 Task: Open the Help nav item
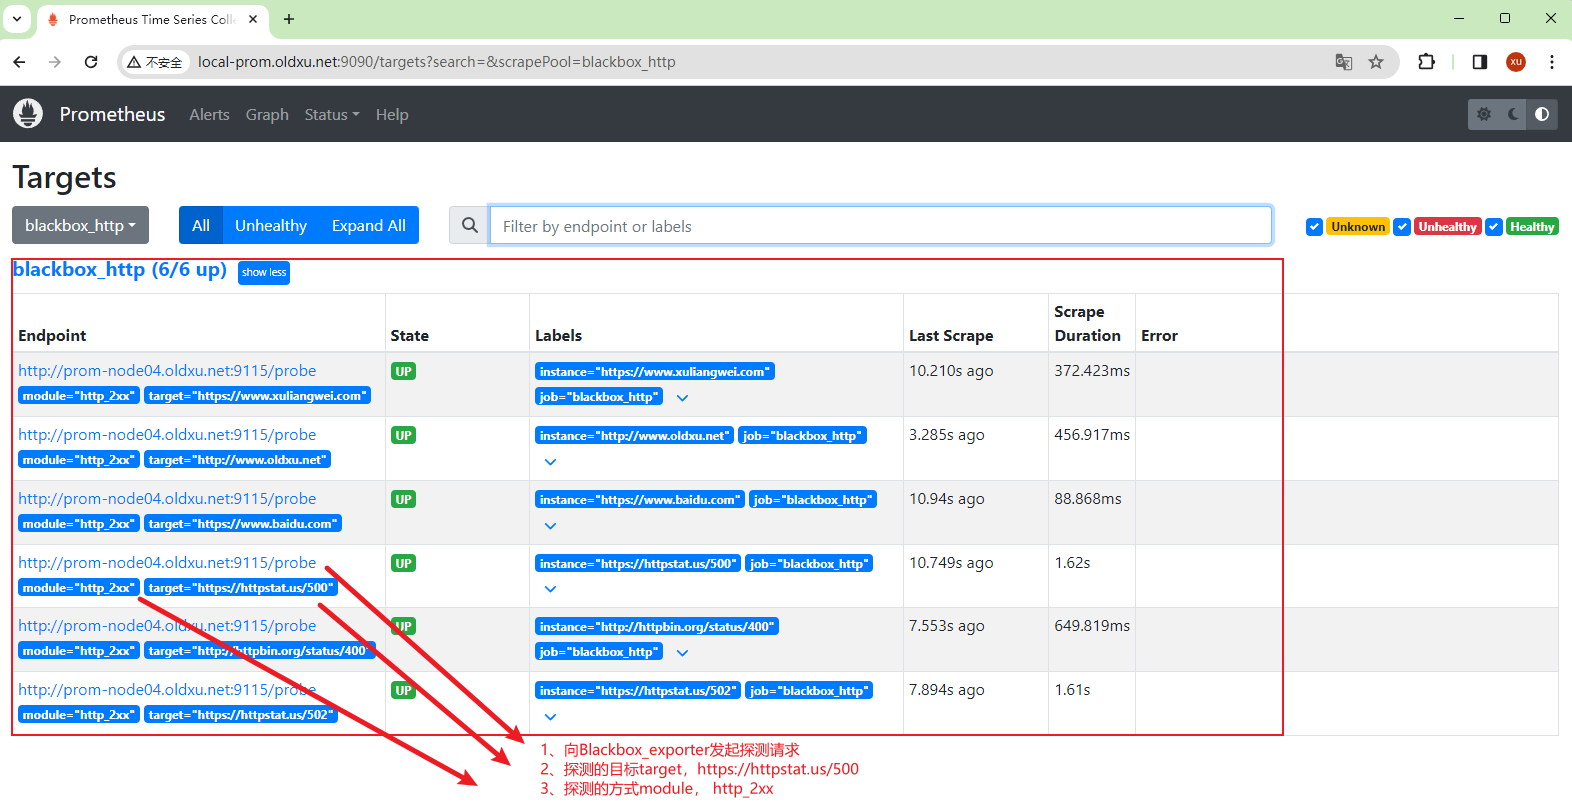click(x=392, y=114)
